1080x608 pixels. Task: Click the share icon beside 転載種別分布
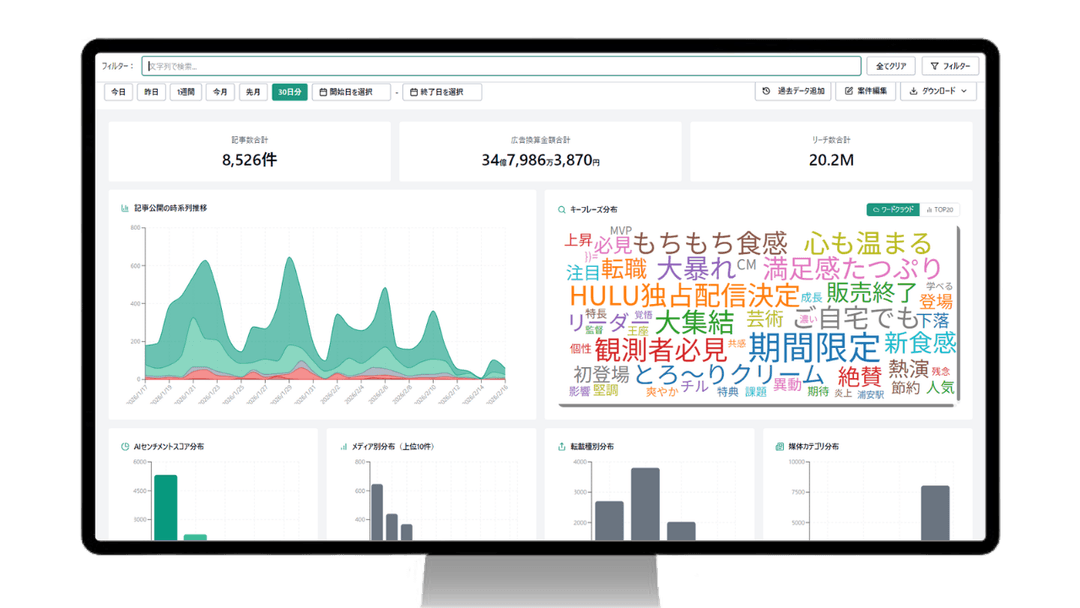[x=561, y=446]
